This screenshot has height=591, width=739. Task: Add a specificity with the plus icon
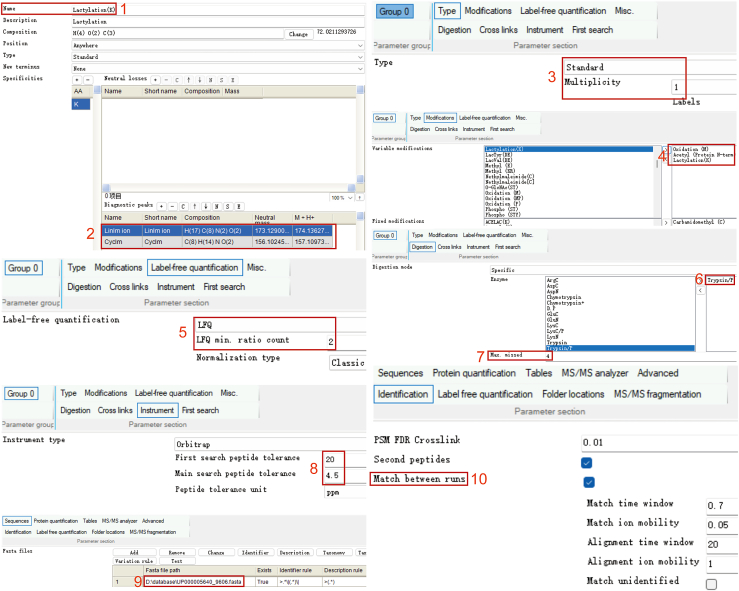pyautogui.click(x=77, y=80)
